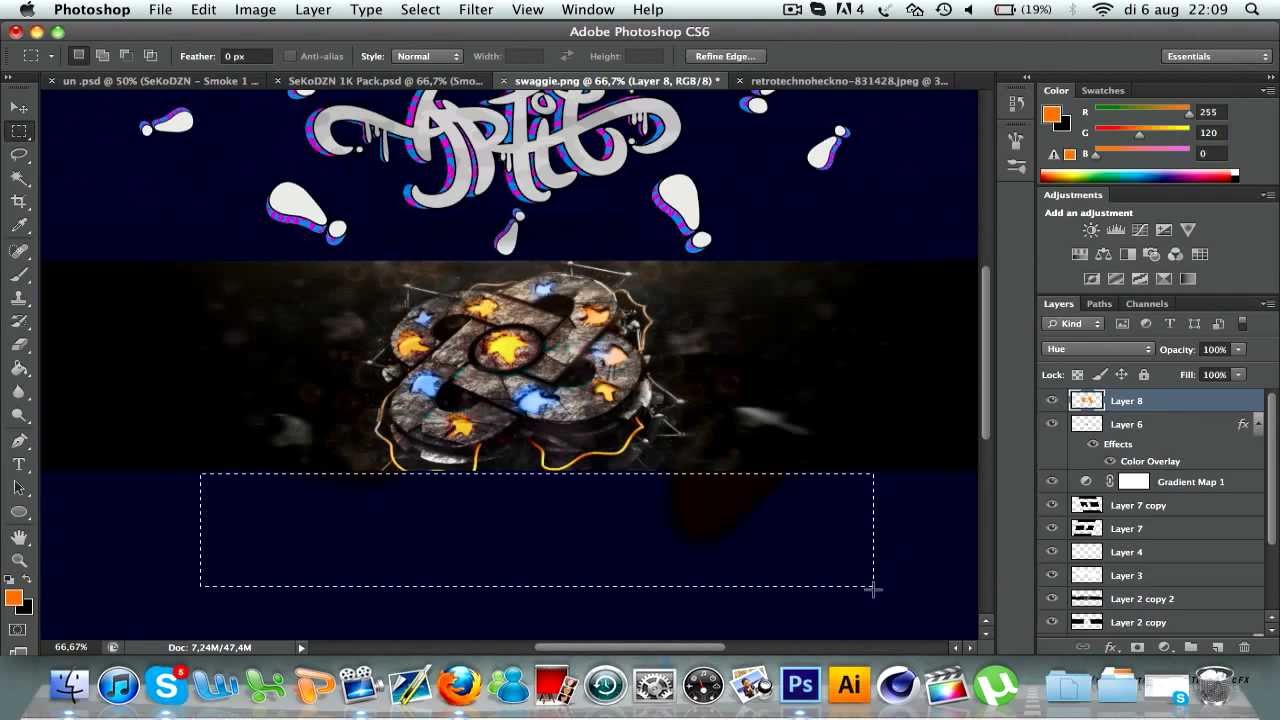Hide Layer 2 copy 2 visibility eye
The width and height of the screenshot is (1280, 720).
click(x=1051, y=598)
